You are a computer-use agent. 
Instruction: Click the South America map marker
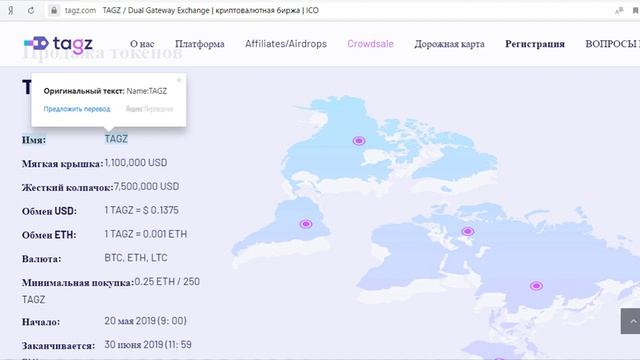(x=306, y=224)
